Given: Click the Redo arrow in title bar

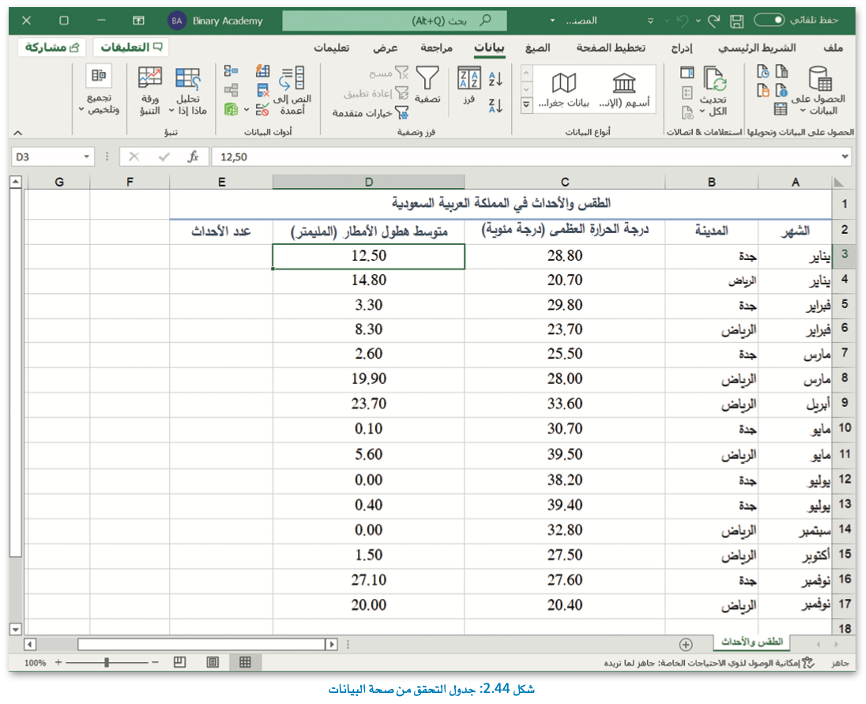Looking at the screenshot, I should click(714, 21).
